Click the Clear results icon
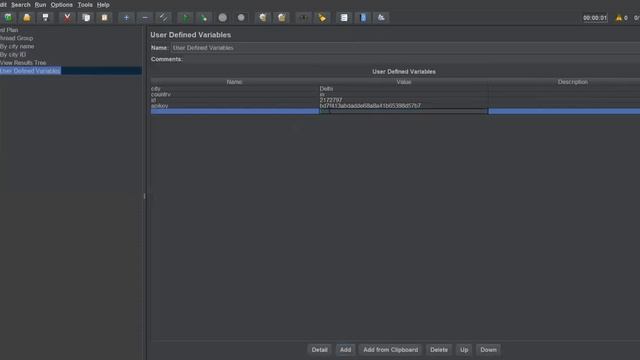 263,18
